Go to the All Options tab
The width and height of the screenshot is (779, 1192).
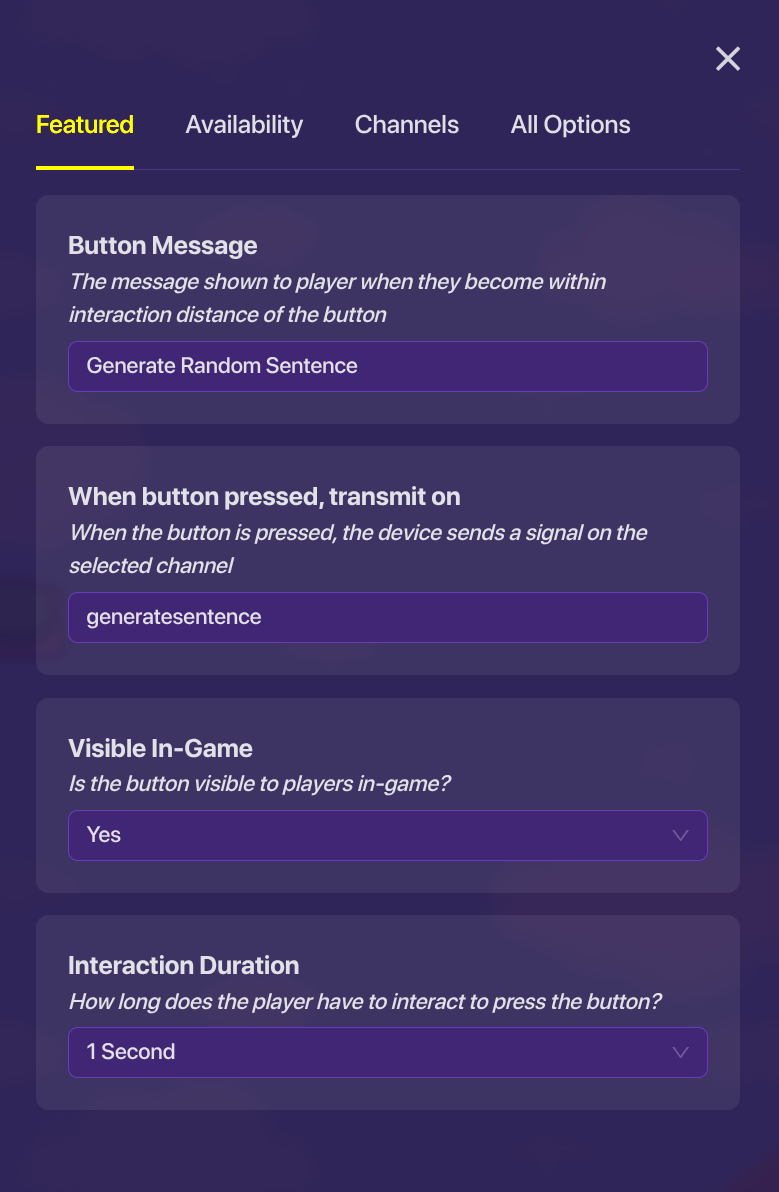570,125
